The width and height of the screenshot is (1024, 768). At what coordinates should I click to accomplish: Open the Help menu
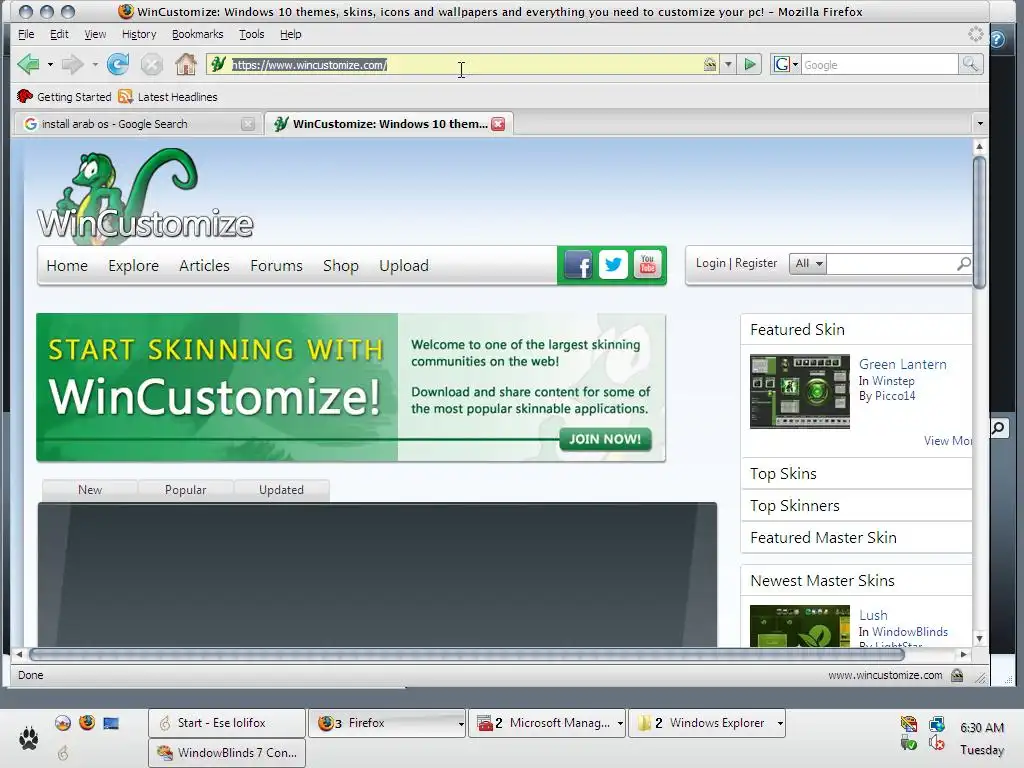(291, 34)
